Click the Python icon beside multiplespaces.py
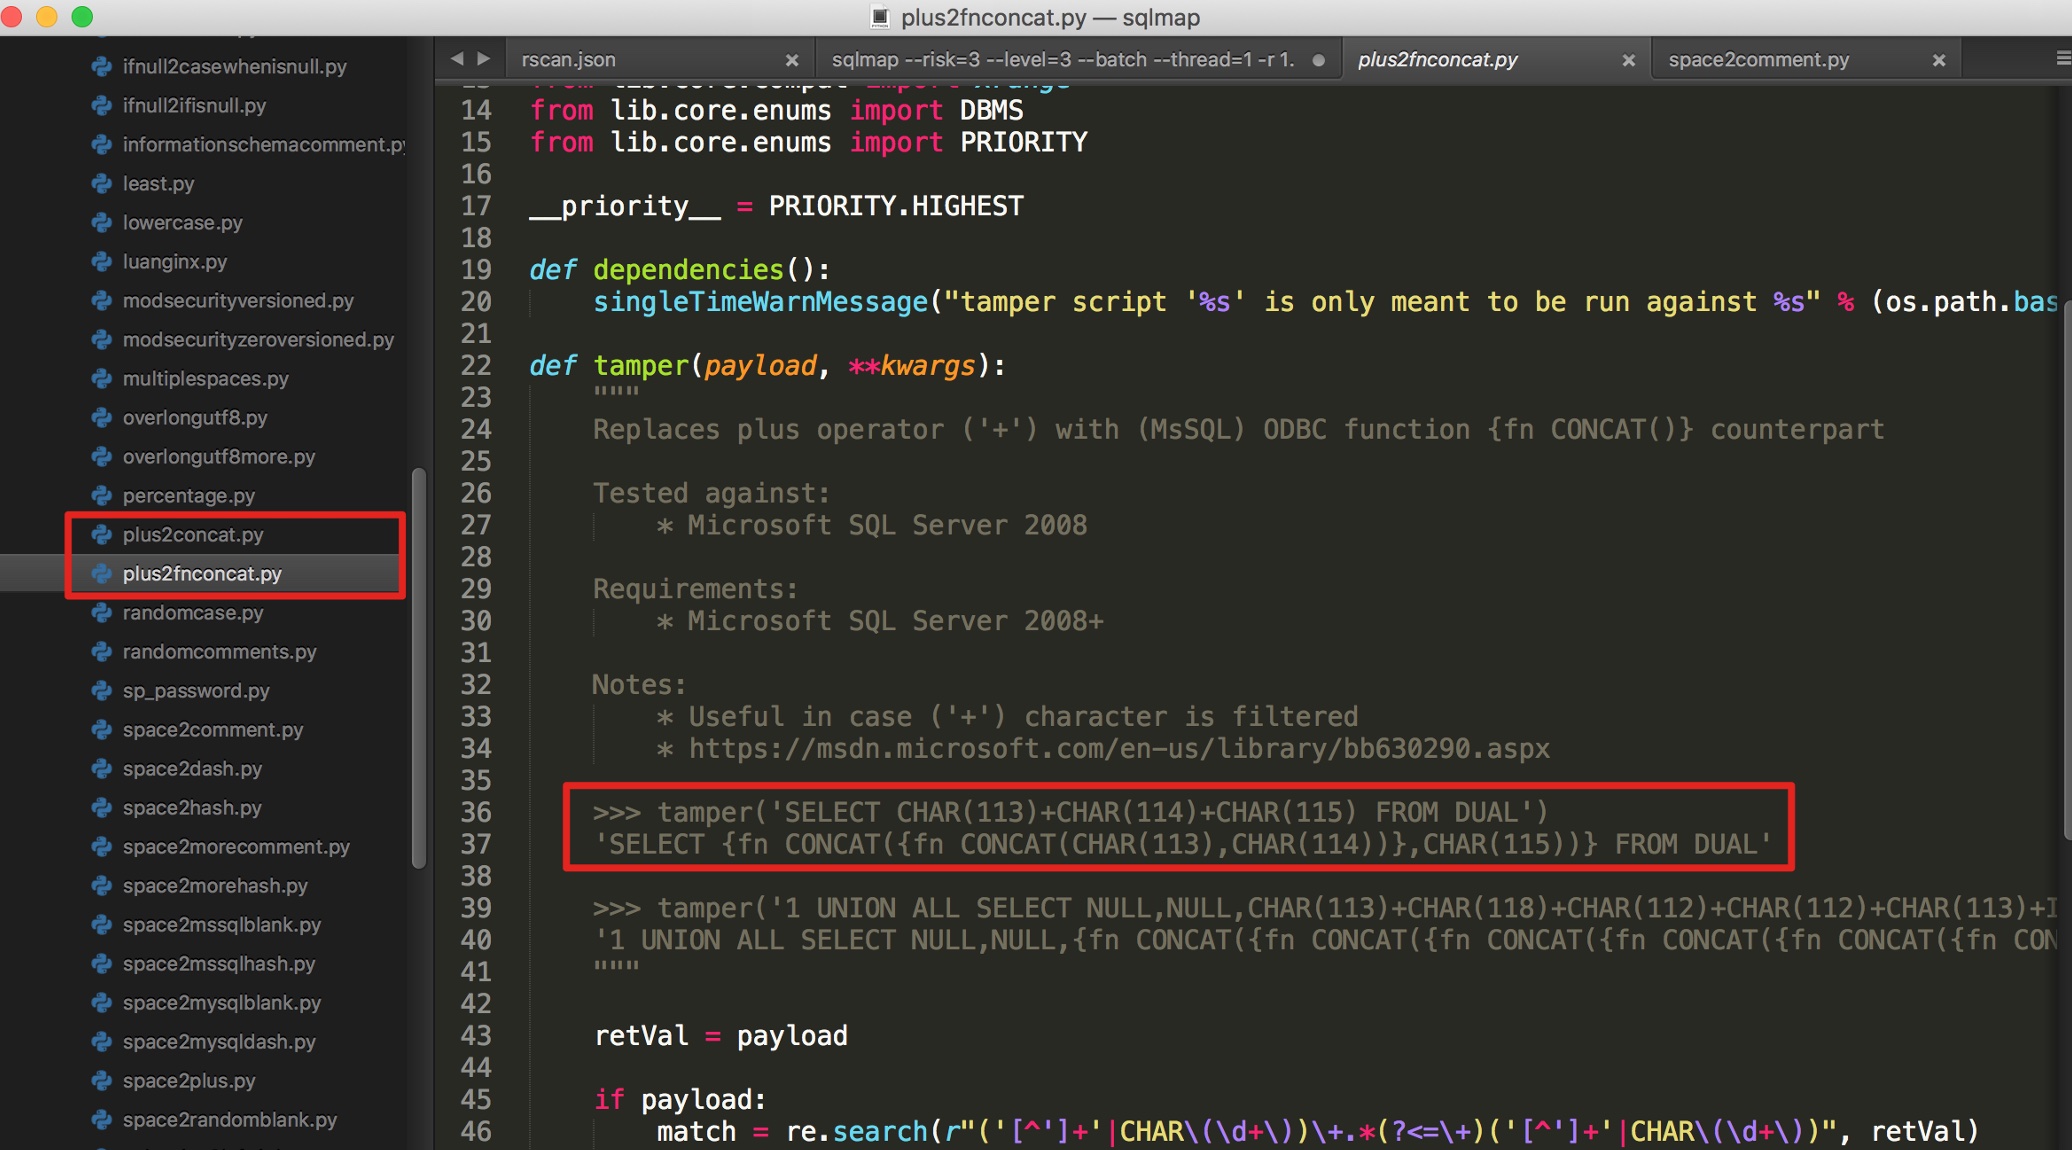Viewport: 2072px width, 1150px height. click(x=101, y=379)
